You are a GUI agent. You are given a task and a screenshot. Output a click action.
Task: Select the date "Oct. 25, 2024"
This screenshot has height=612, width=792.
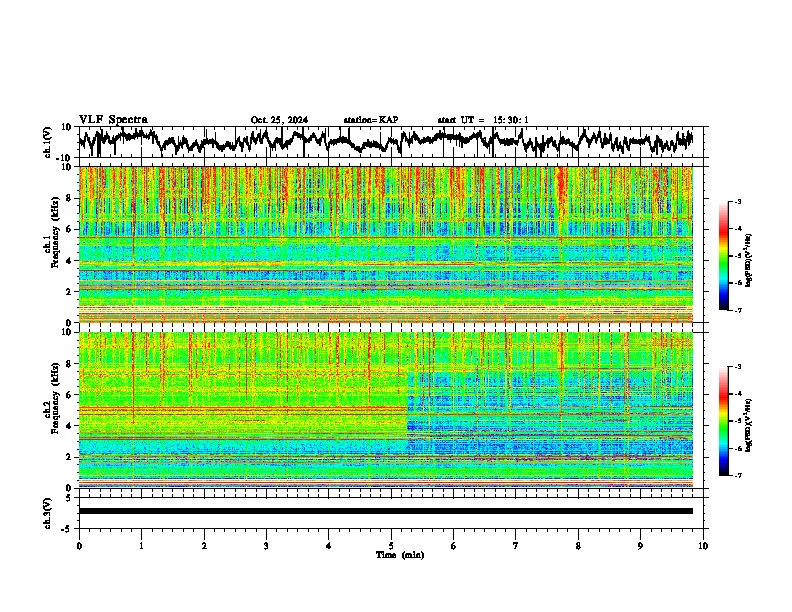[279, 120]
